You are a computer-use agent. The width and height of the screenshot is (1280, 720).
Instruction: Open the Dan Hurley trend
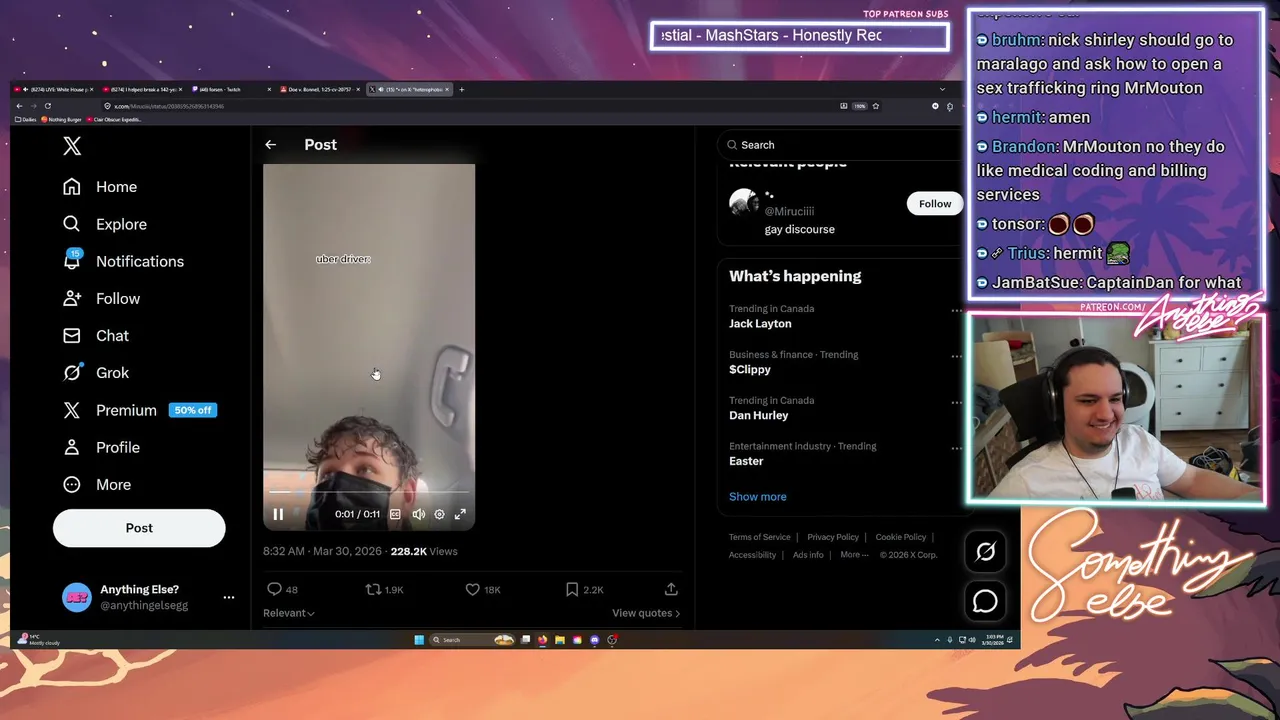758,415
